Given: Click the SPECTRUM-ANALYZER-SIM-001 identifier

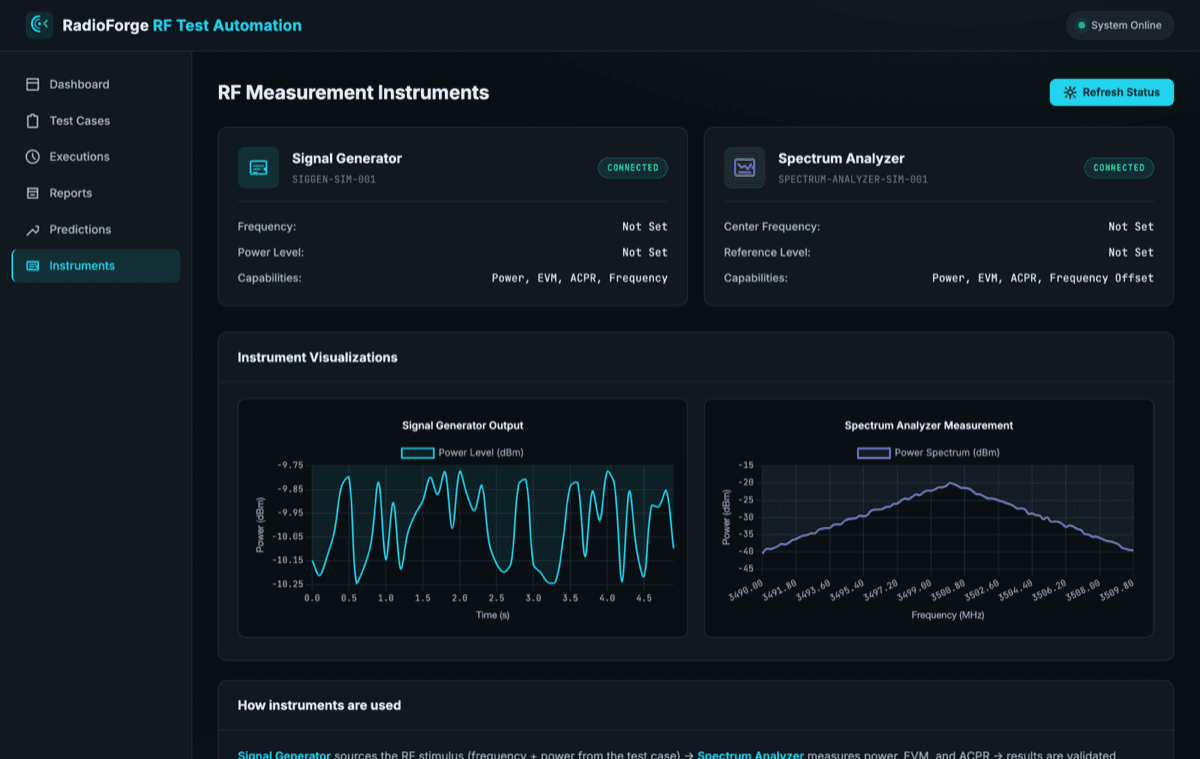Looking at the screenshot, I should click(x=853, y=180).
